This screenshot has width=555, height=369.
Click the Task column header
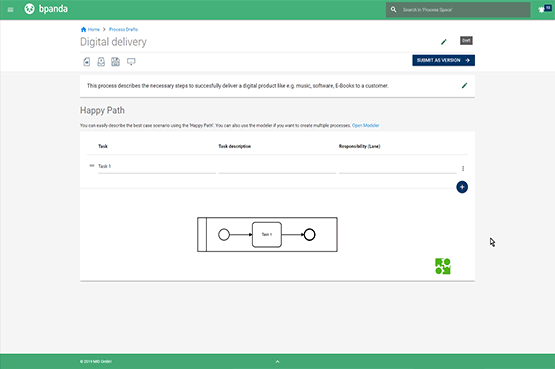pos(103,146)
